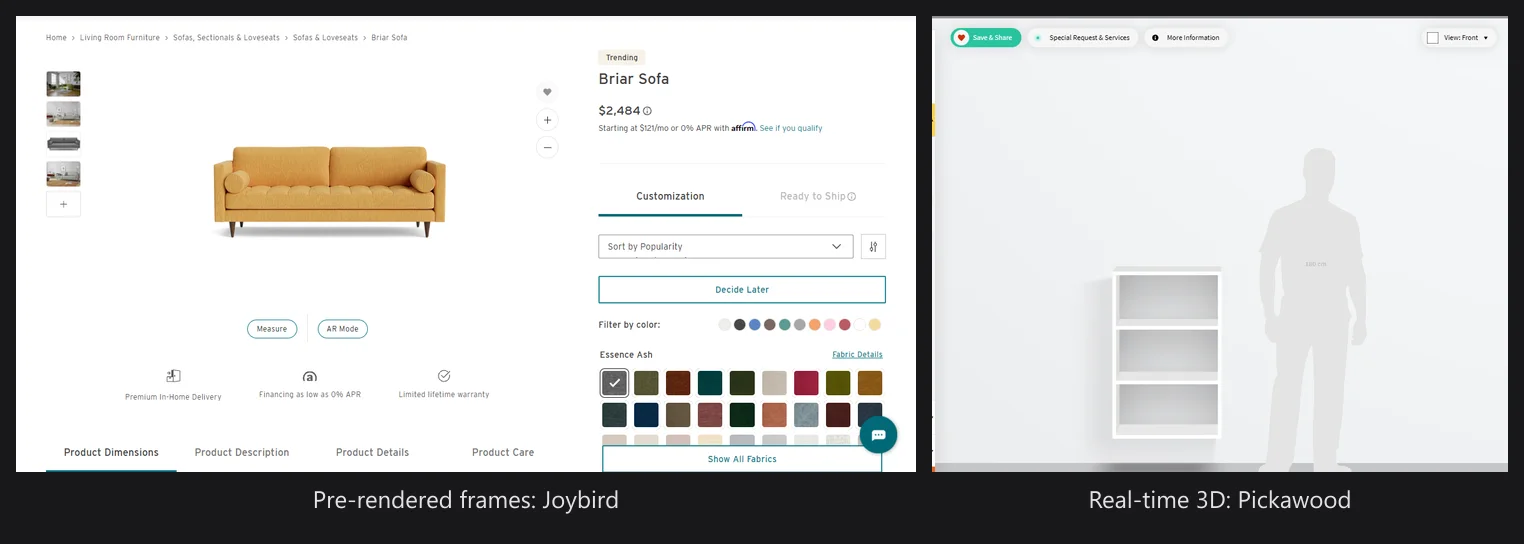Switch to the Ready to Ship tab
The image size is (1524, 544).
[x=818, y=196]
